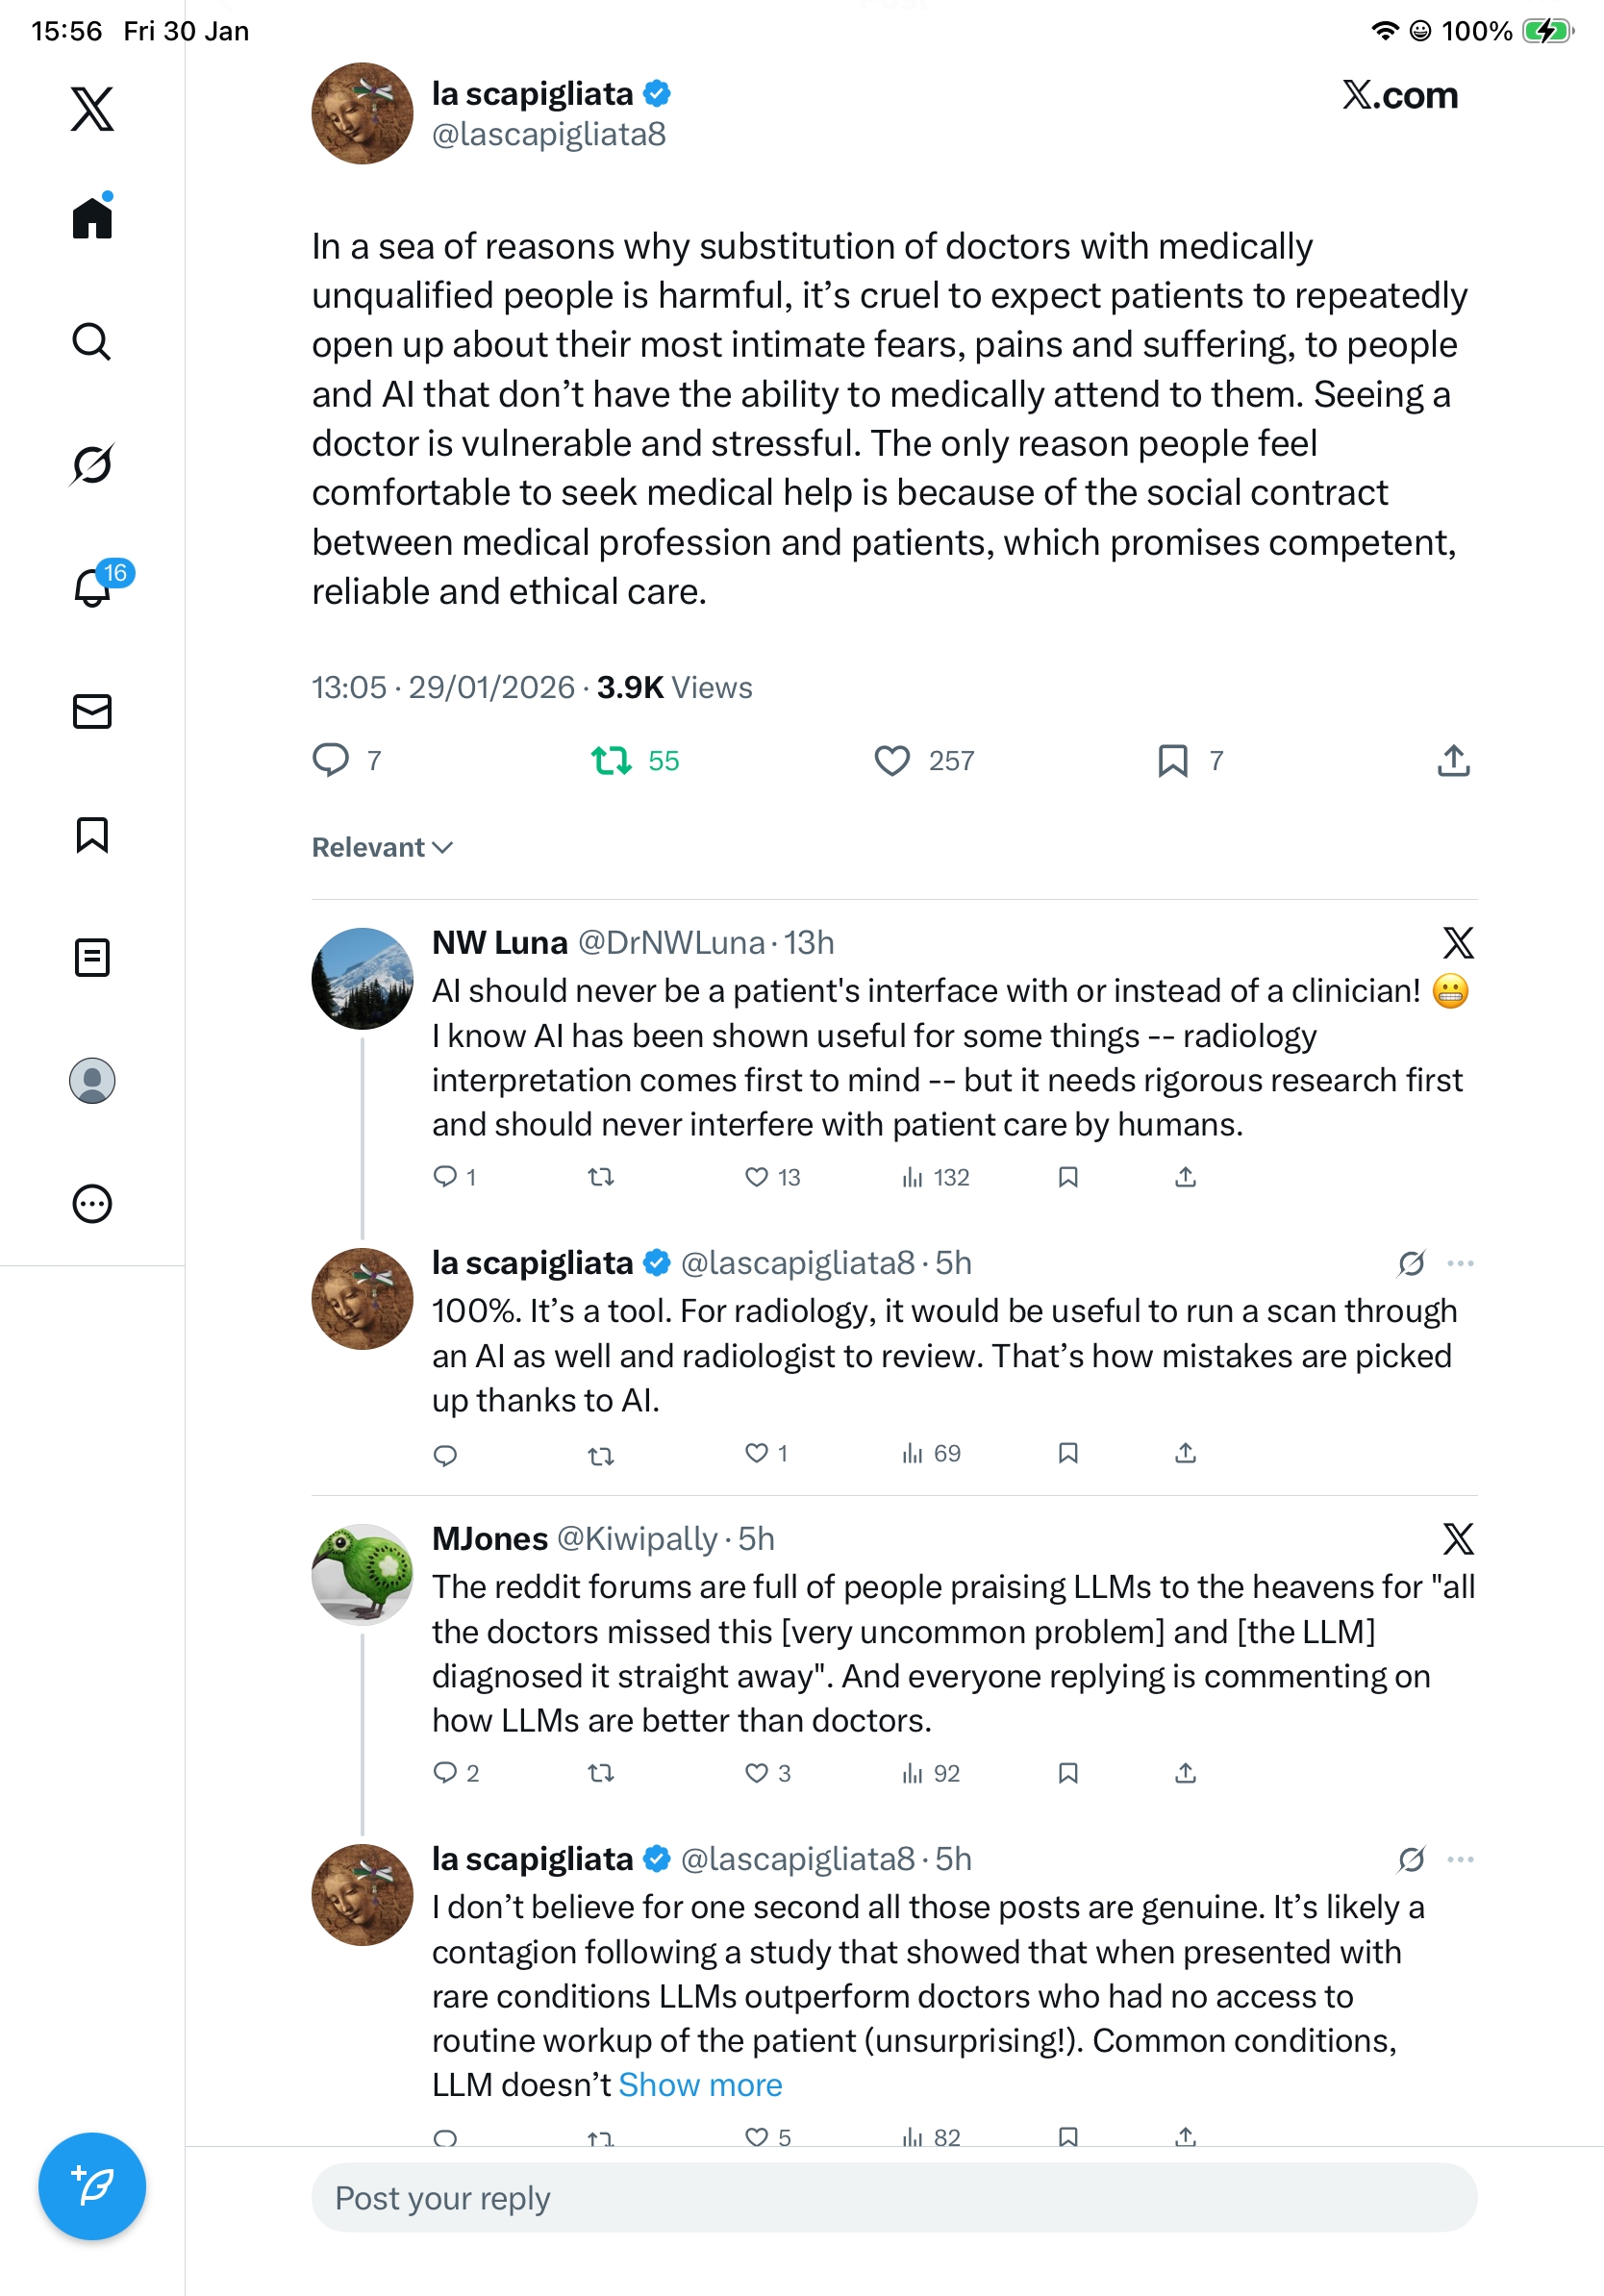Screen dimensions: 1604x2296
Task: Open the Search magnifier in sidebar
Action: tap(92, 341)
